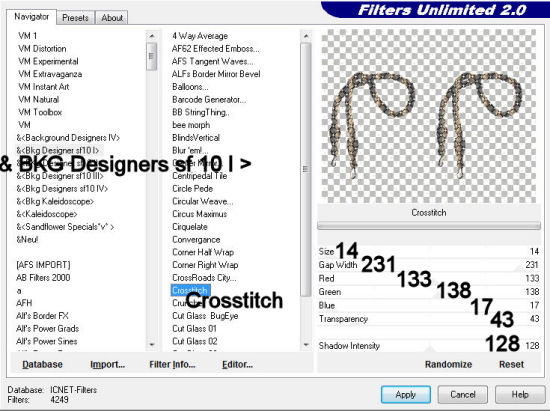Image resolution: width=550 pixels, height=411 pixels.
Task: Choose ALFs Border Mirror Bevel filter
Action: [x=216, y=74]
